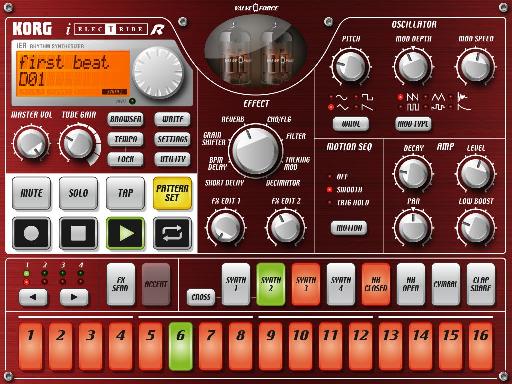
Task: Toggle step 6 in the sequencer
Action: pos(180,346)
